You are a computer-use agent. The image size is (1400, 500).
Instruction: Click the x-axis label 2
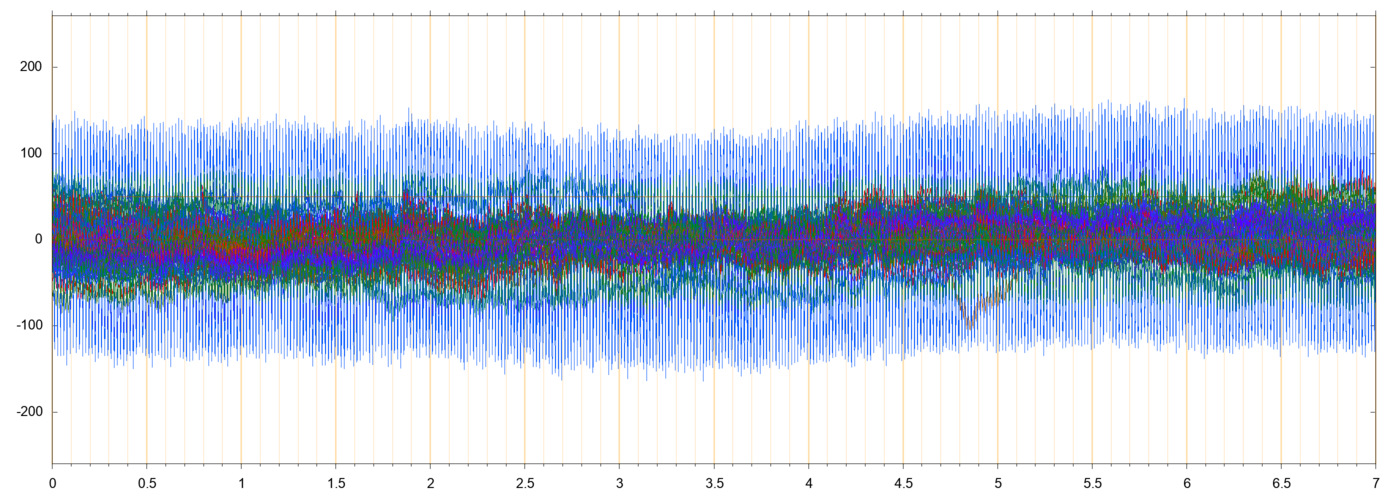click(430, 482)
